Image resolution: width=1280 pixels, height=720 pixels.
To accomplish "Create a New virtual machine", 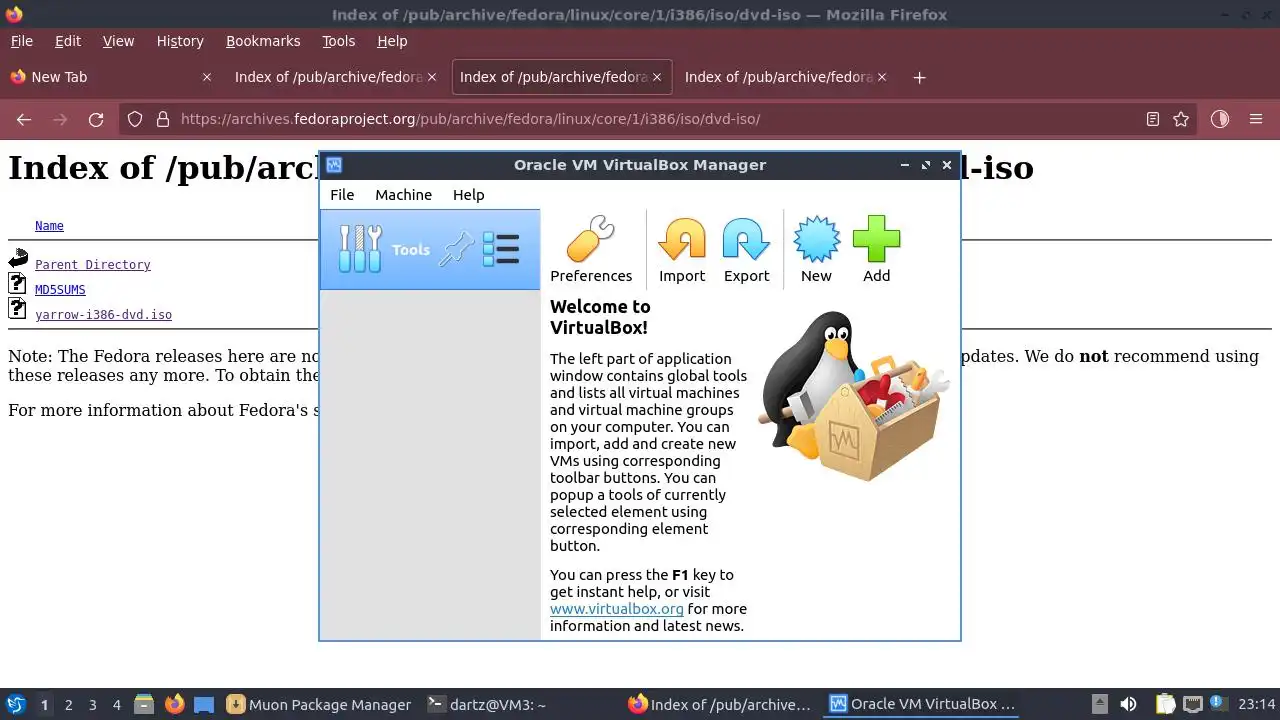I will [x=816, y=250].
